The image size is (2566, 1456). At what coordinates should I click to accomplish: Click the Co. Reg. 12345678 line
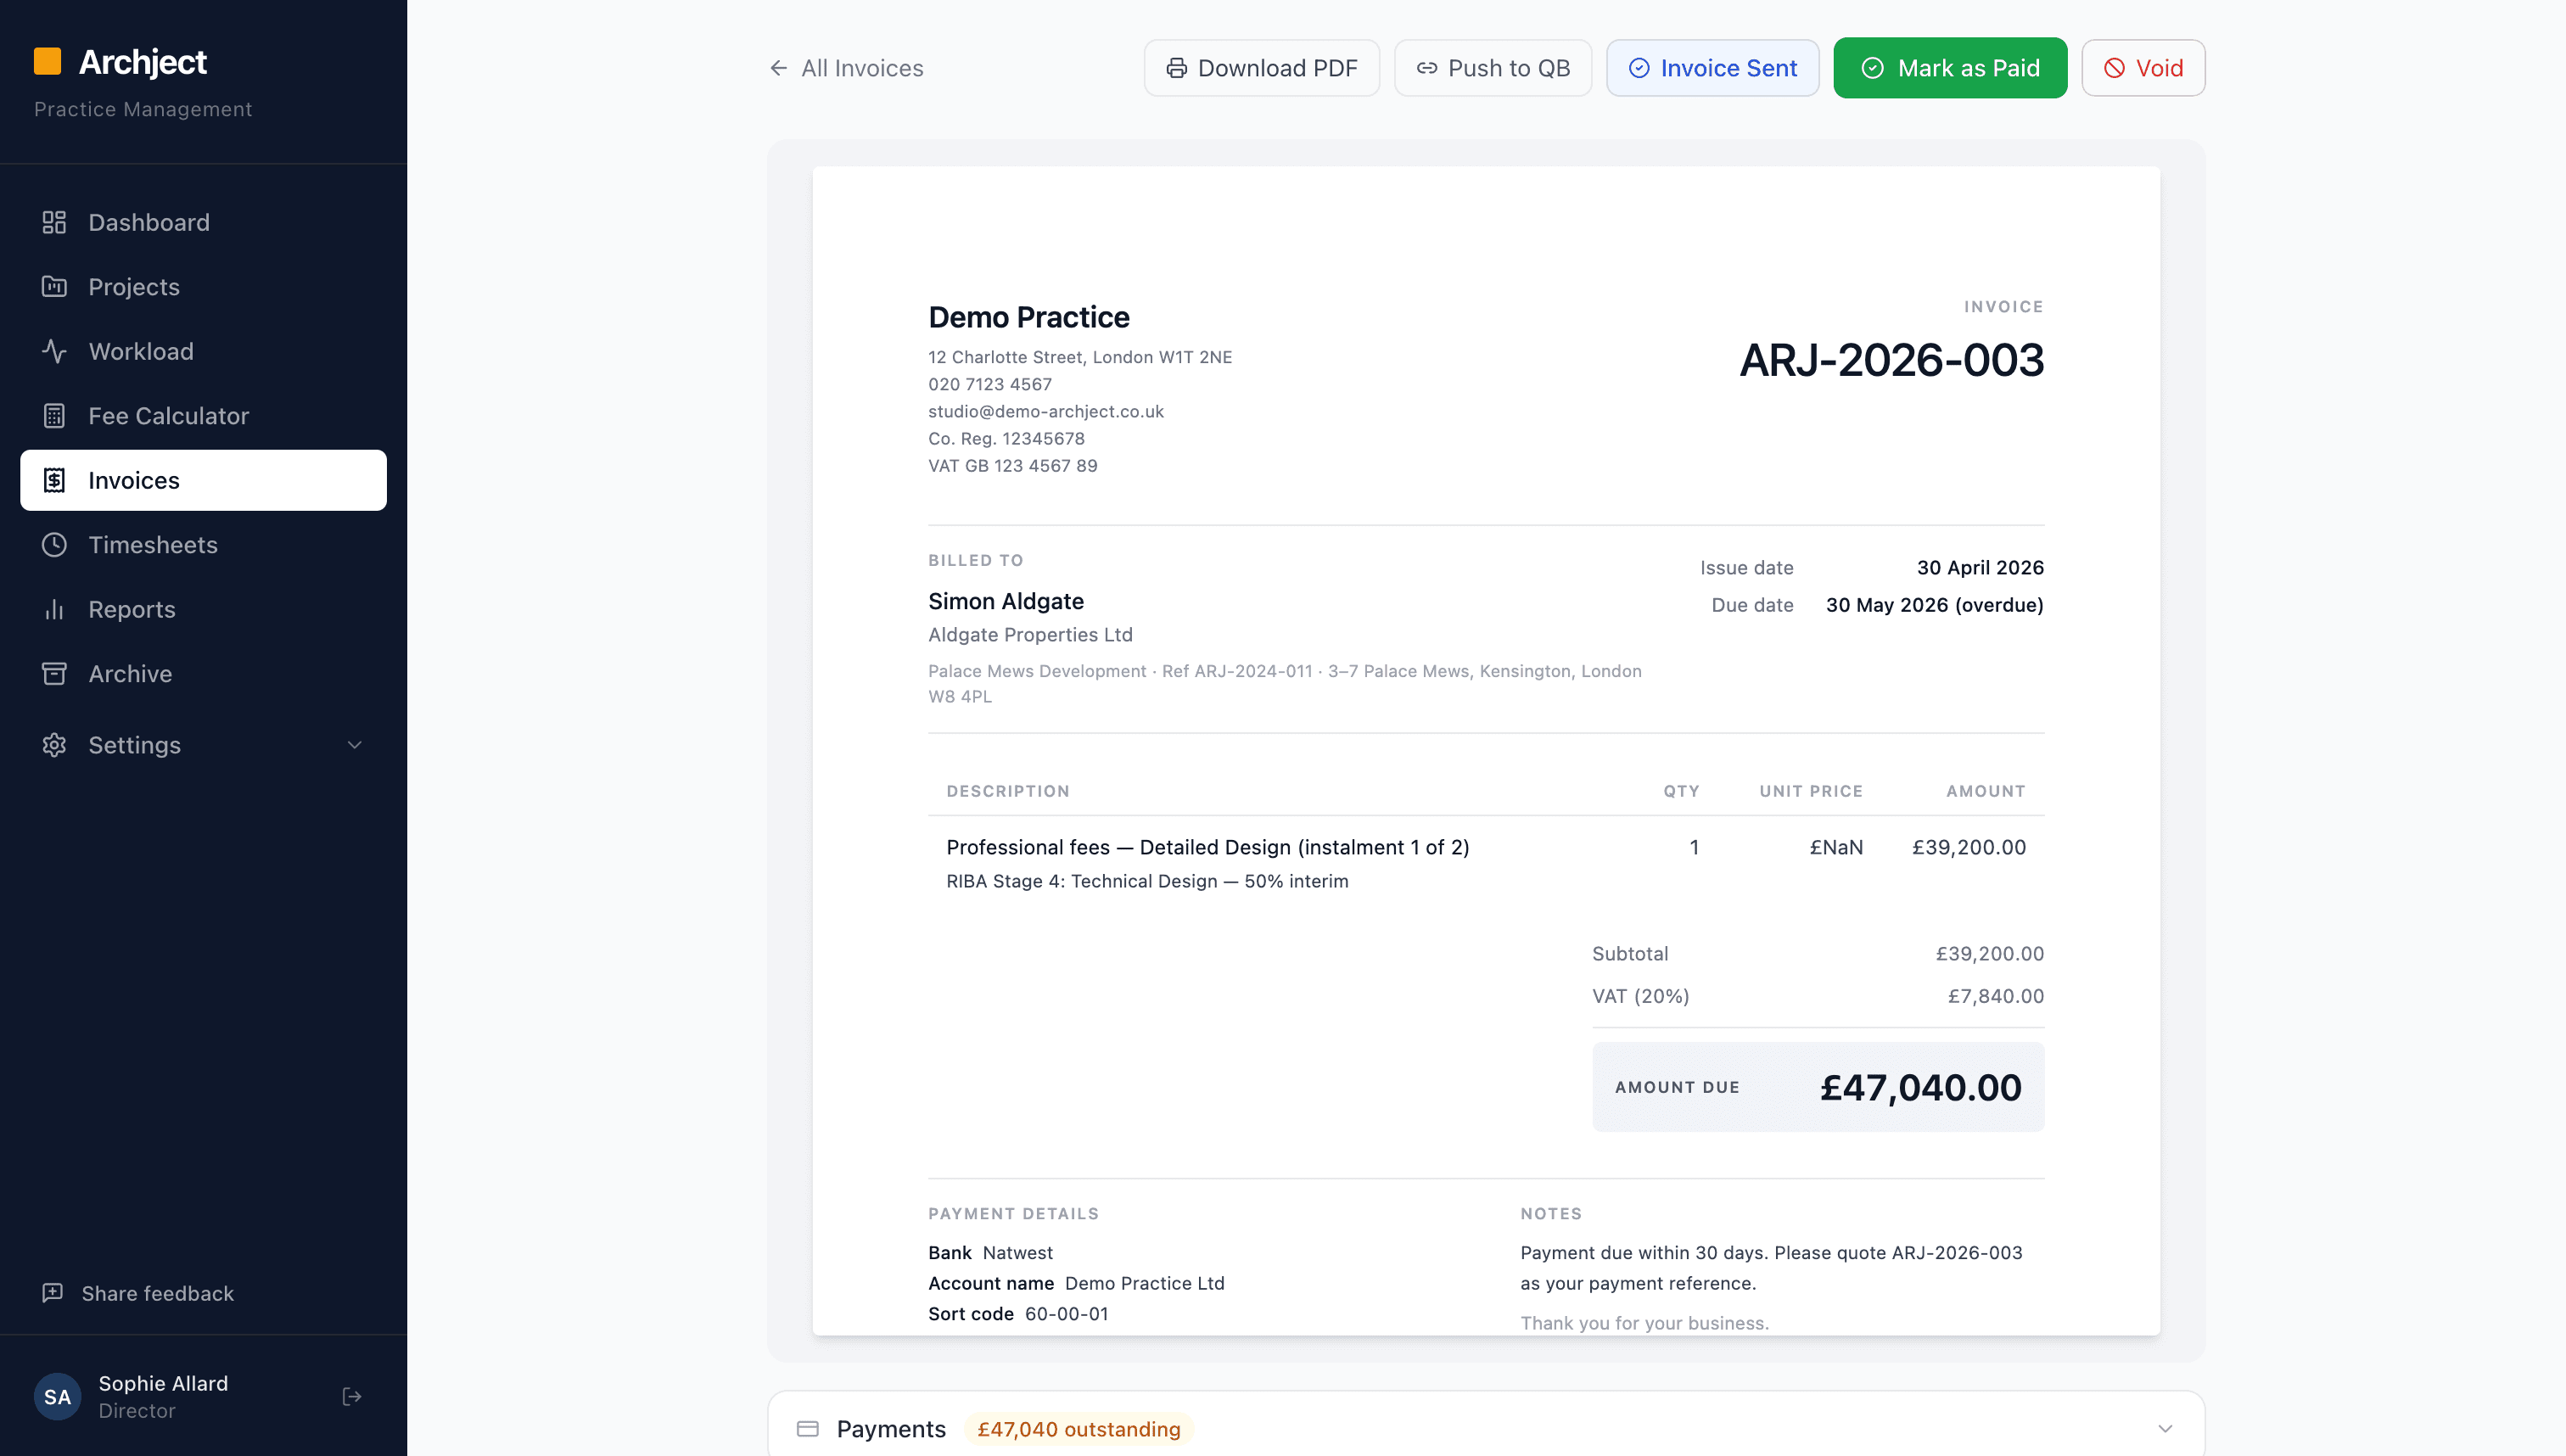[1006, 438]
